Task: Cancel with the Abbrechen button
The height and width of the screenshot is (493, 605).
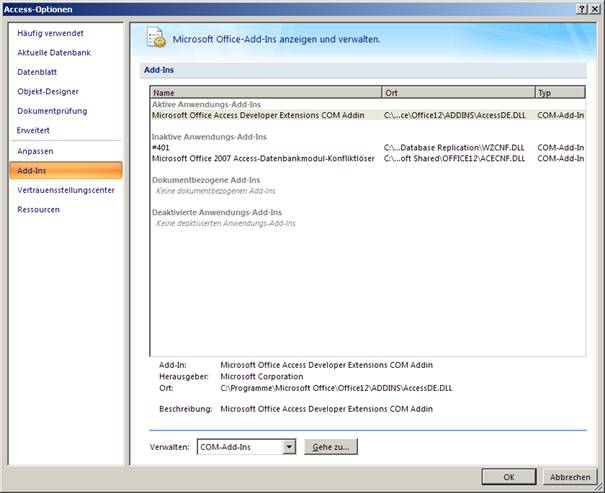Action: tap(570, 477)
